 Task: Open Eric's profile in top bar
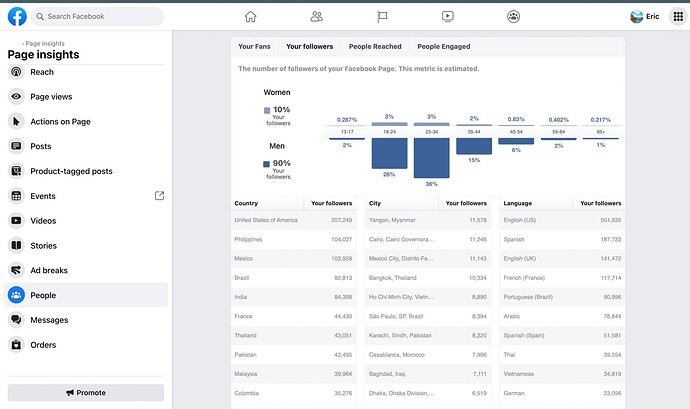(x=645, y=16)
